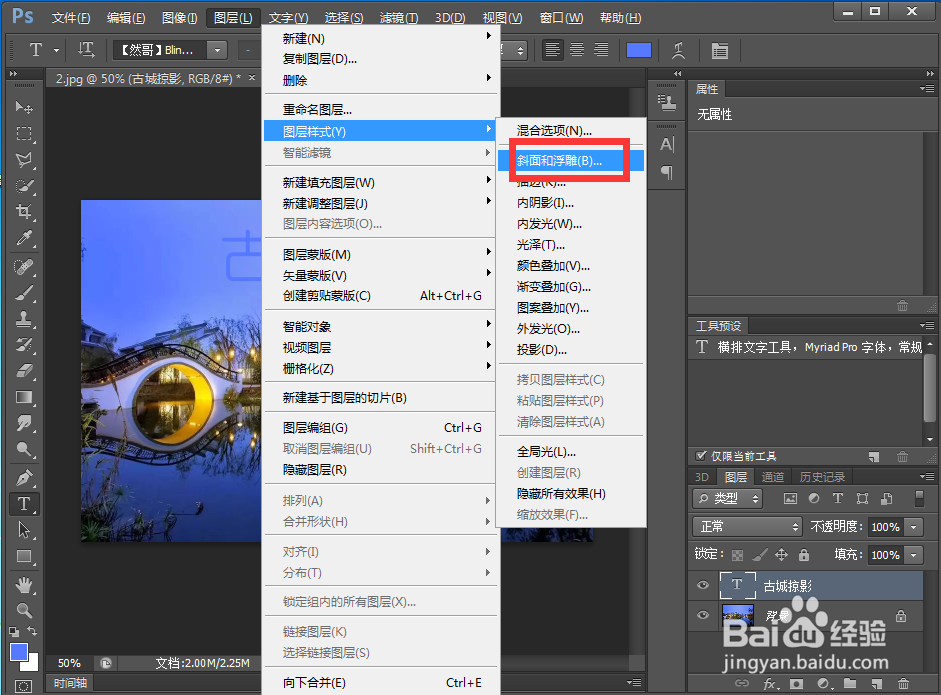The height and width of the screenshot is (695, 941).
Task: Click the Delete layer trash icon
Action: (903, 684)
